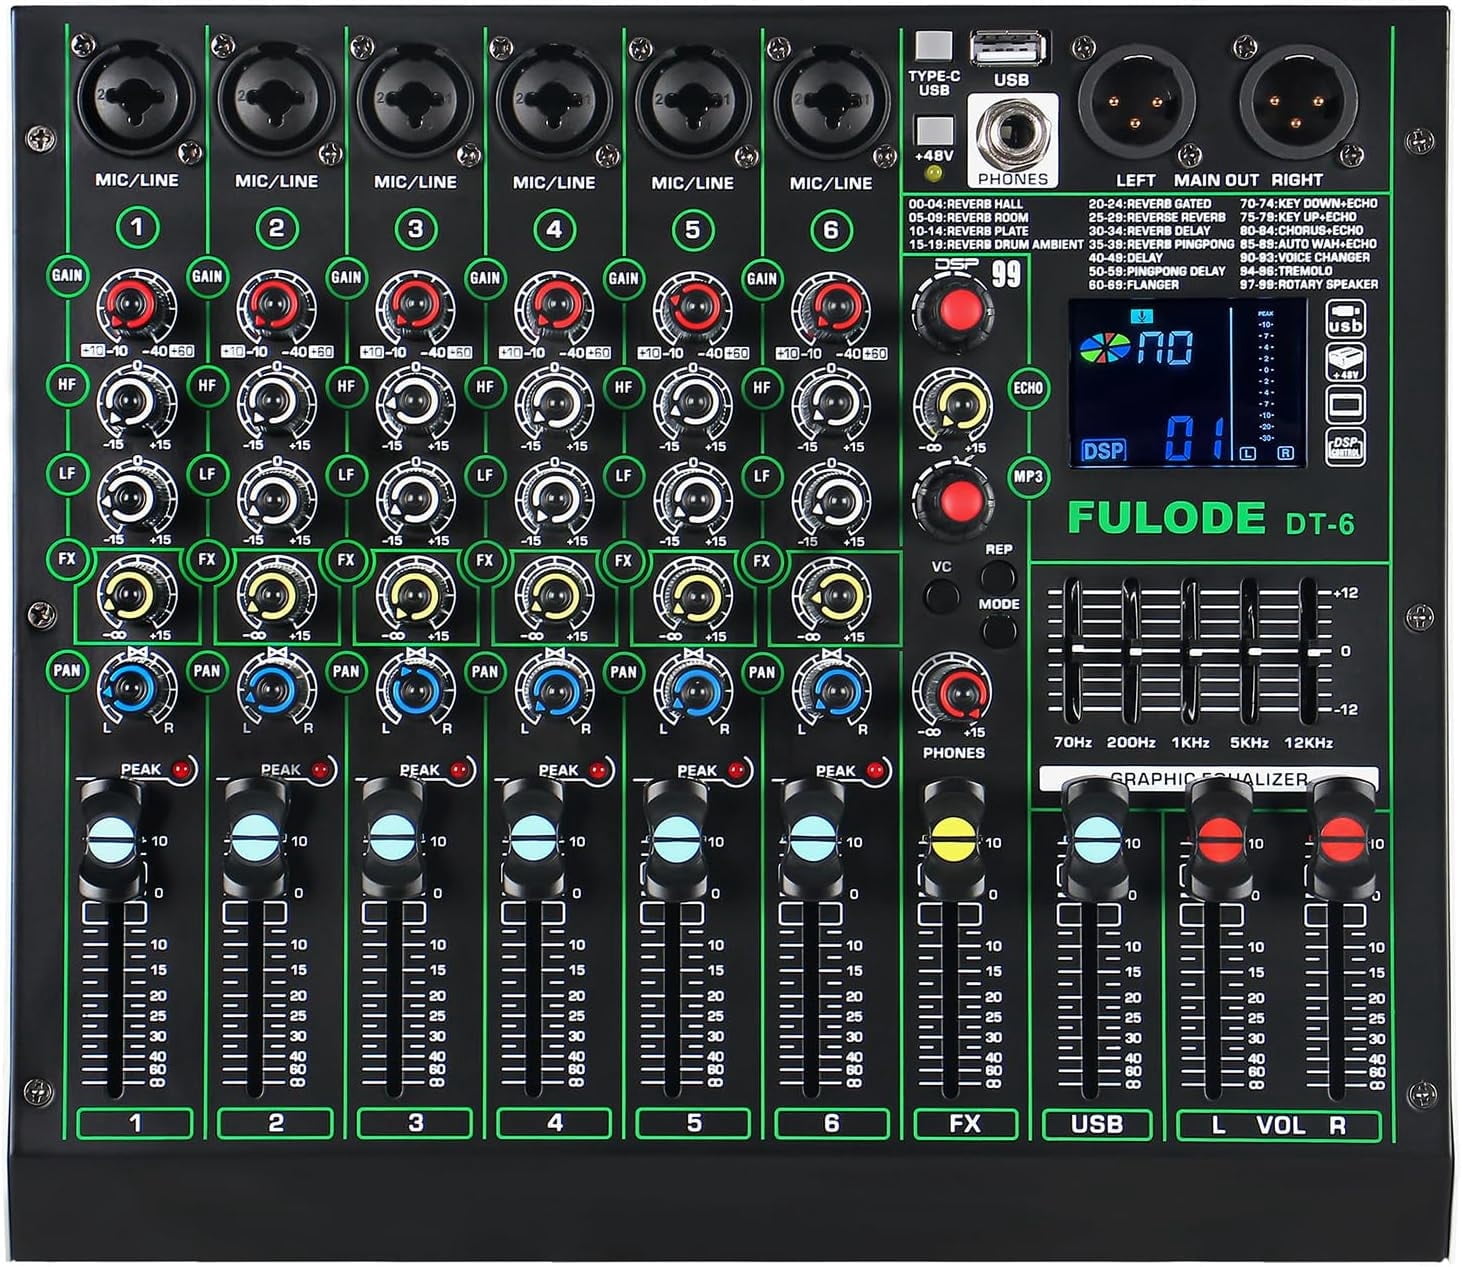Click channel 1 volume fader cap

112,839
